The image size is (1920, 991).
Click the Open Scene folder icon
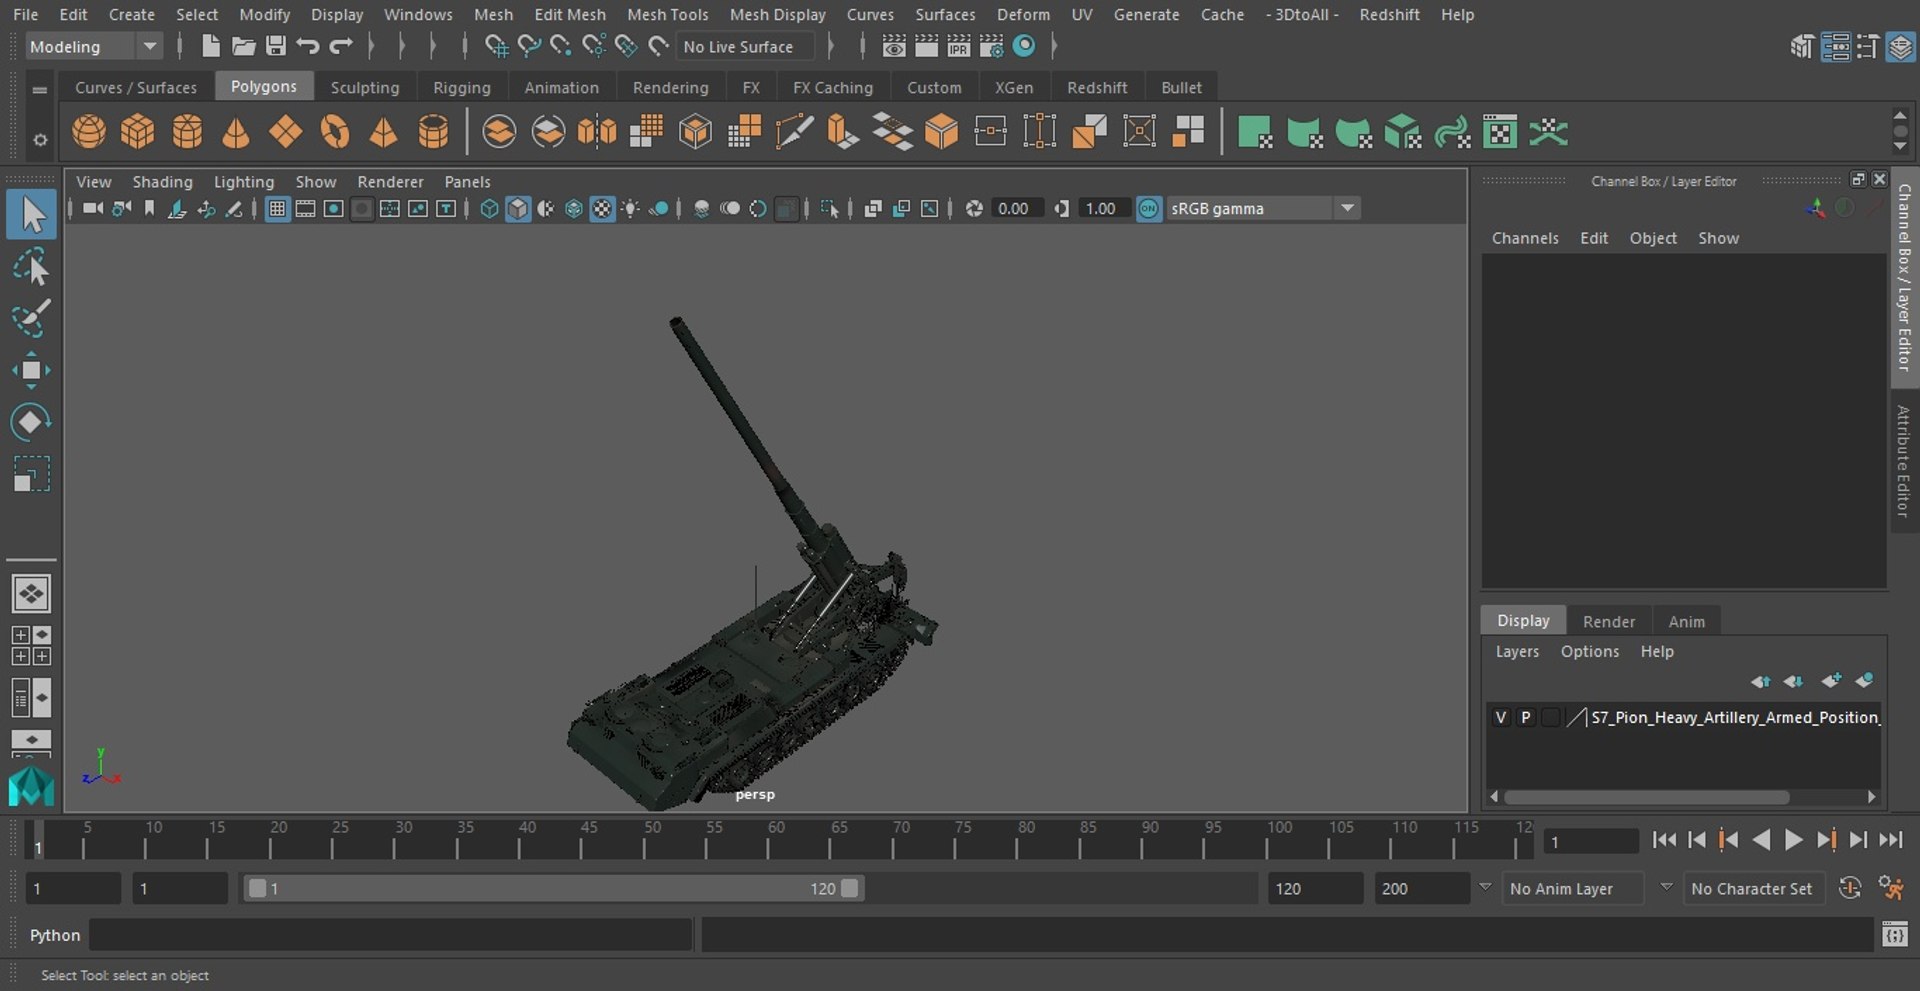coord(243,46)
